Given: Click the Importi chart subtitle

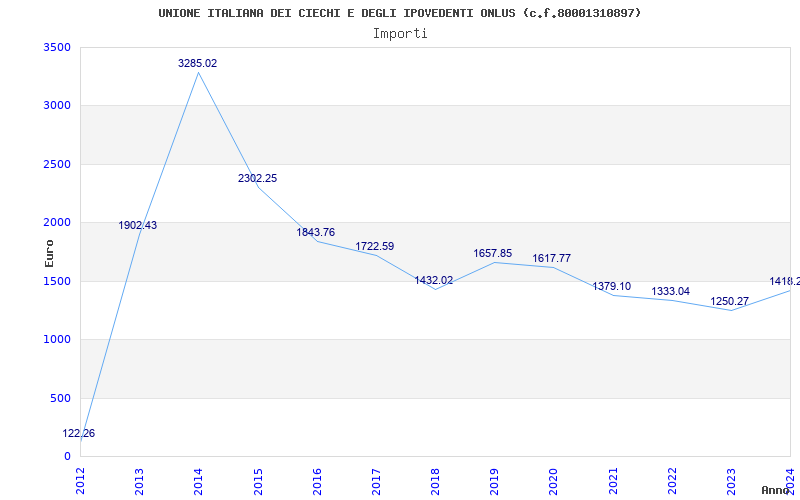Looking at the screenshot, I should tap(400, 33).
